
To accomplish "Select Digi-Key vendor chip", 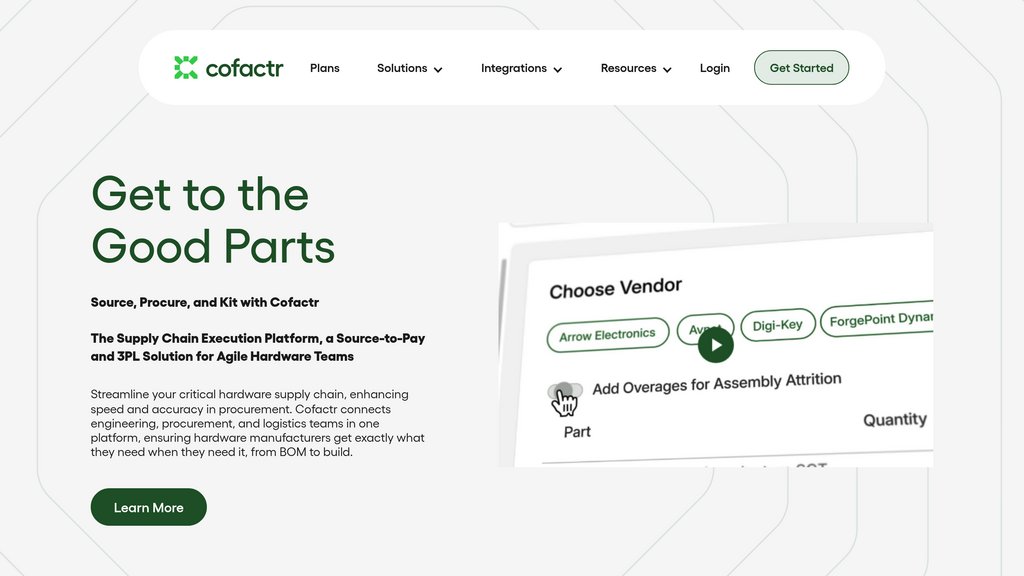I will click(x=777, y=325).
